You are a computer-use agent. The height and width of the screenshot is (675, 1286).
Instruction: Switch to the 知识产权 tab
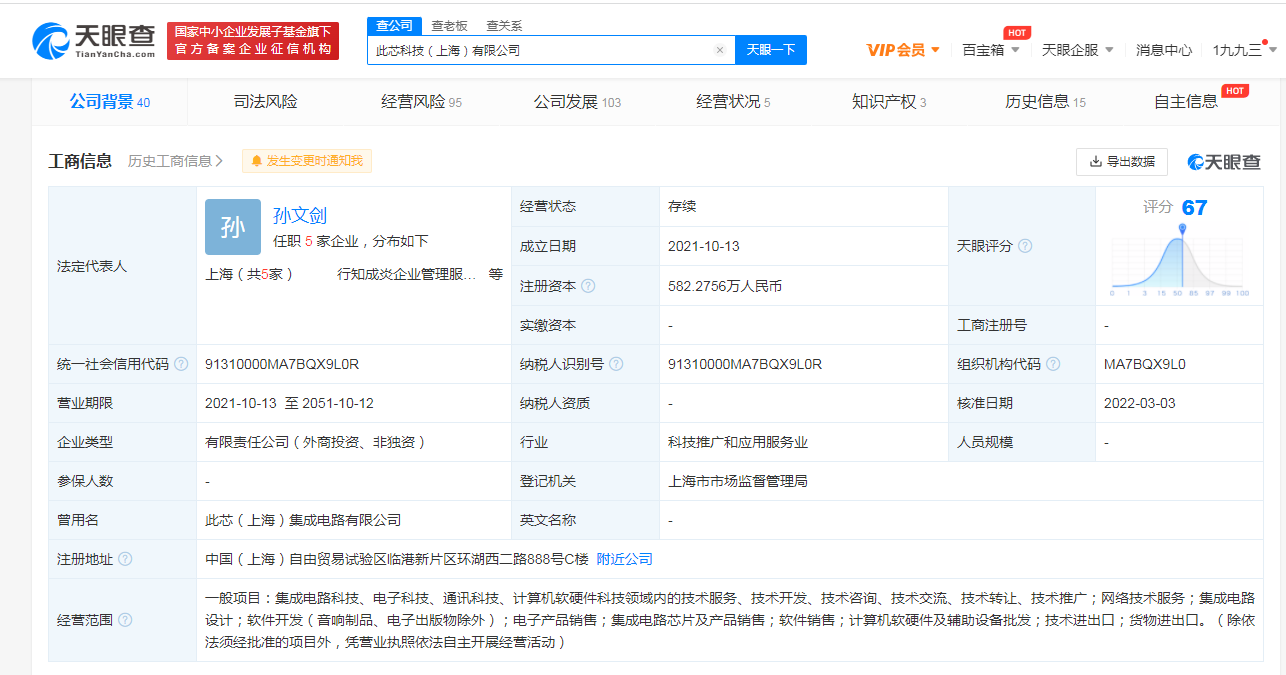(889, 102)
